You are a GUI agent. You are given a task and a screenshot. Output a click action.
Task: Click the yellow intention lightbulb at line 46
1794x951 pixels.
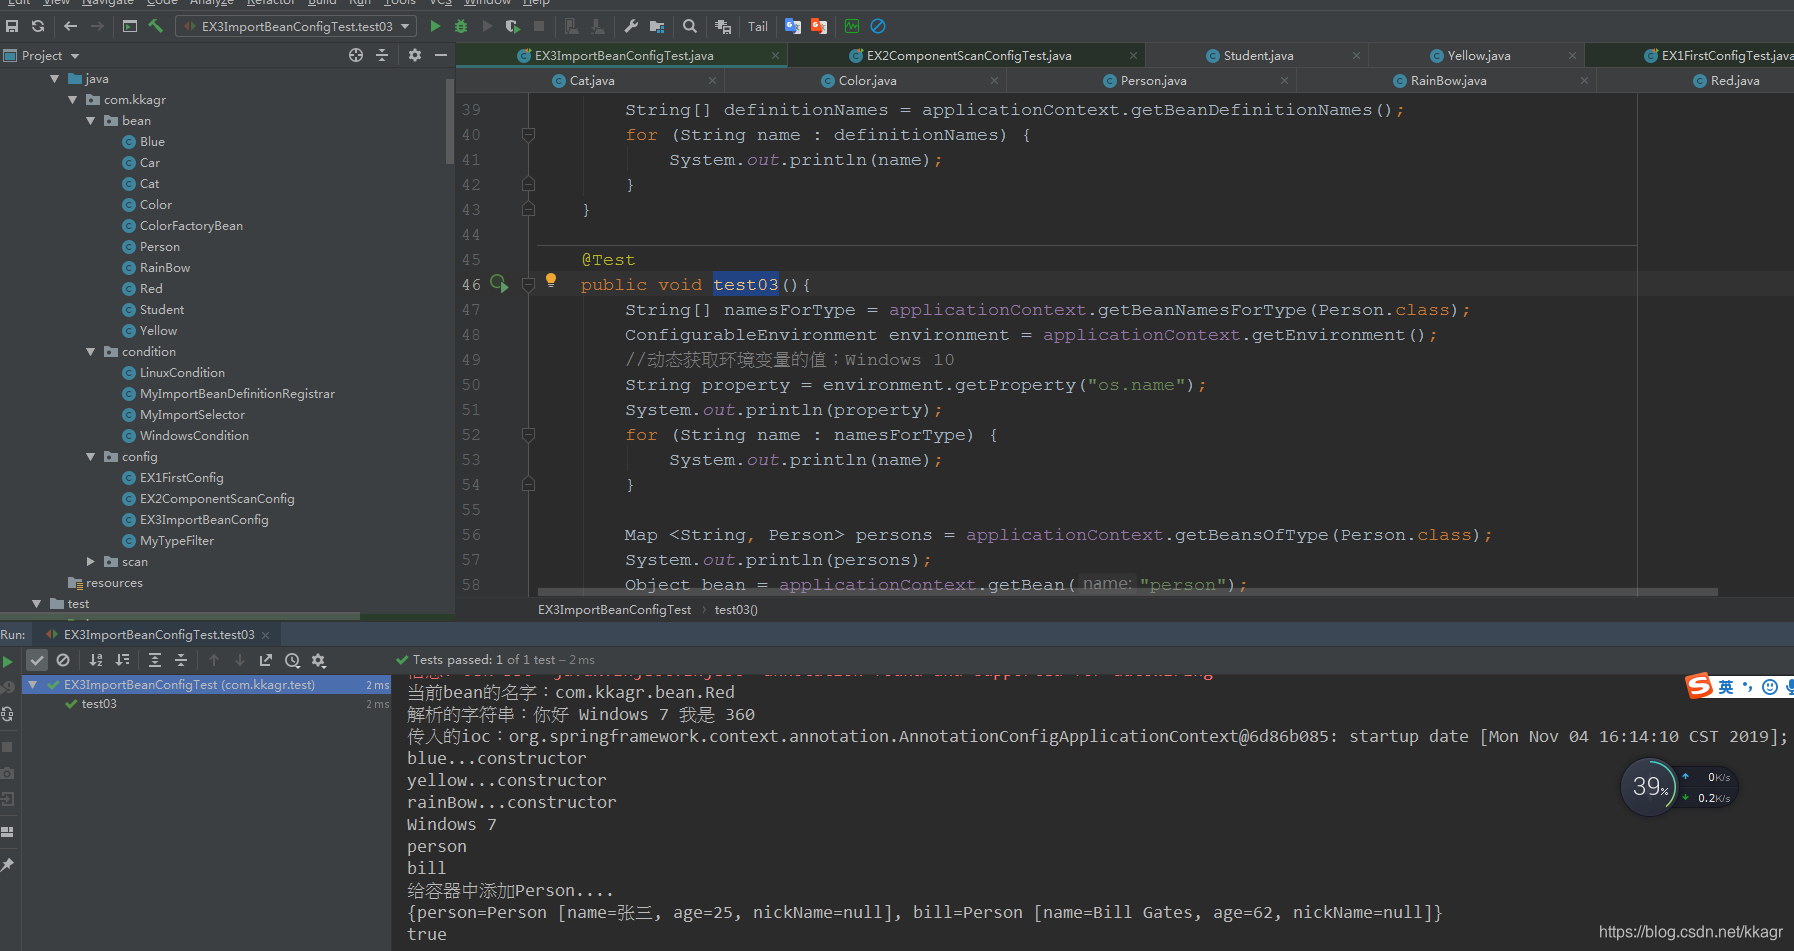click(551, 281)
